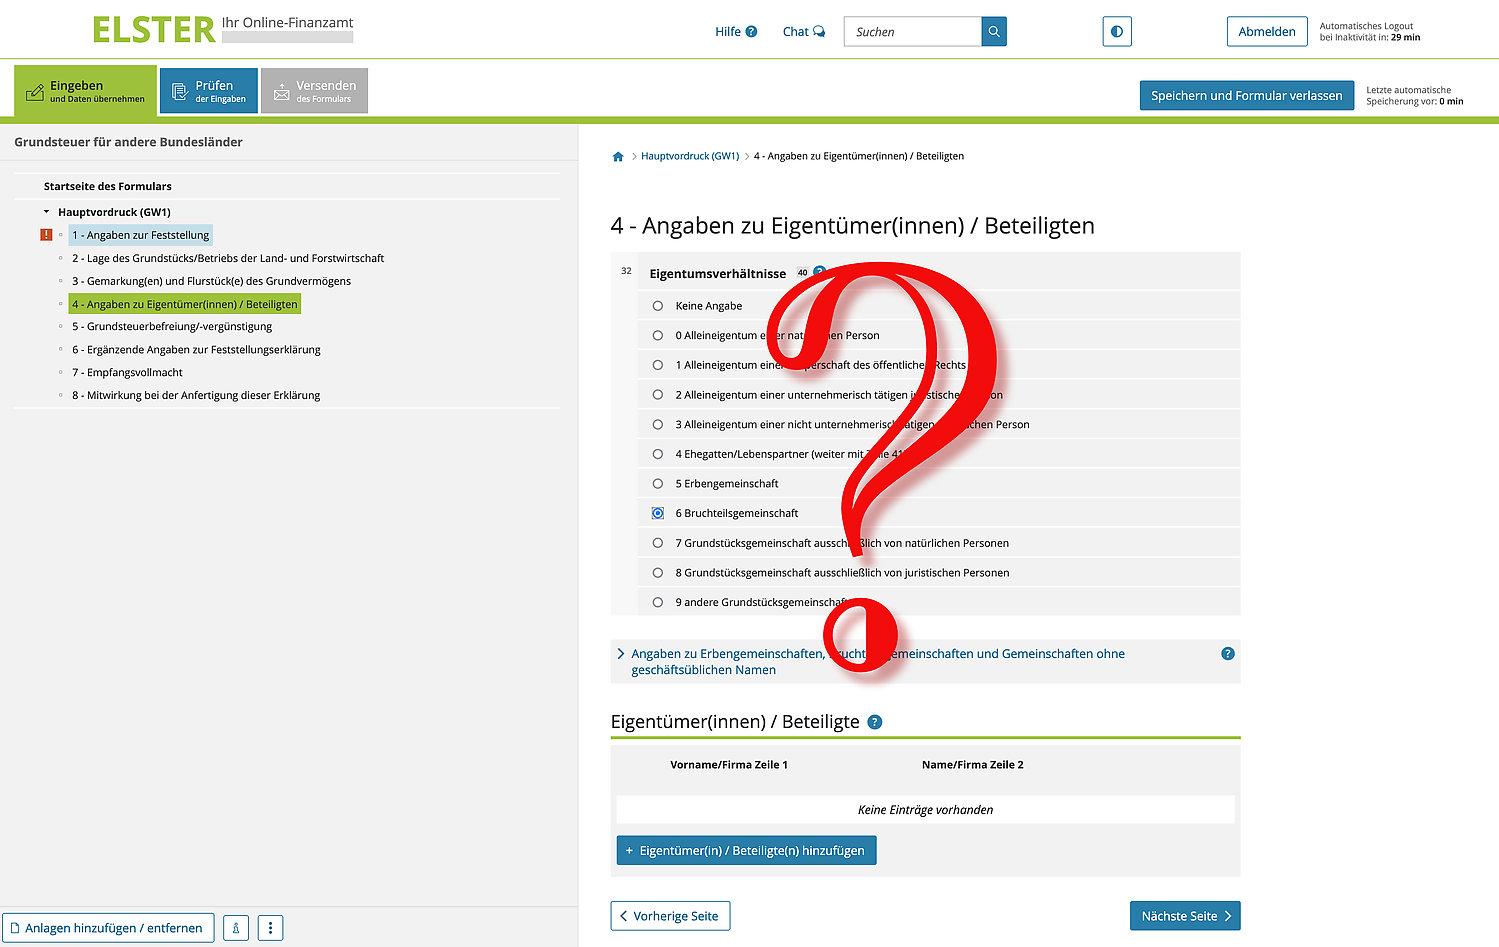Click the pawn-figure icon button in the bottom bar
The width and height of the screenshot is (1499, 947).
tap(236, 928)
